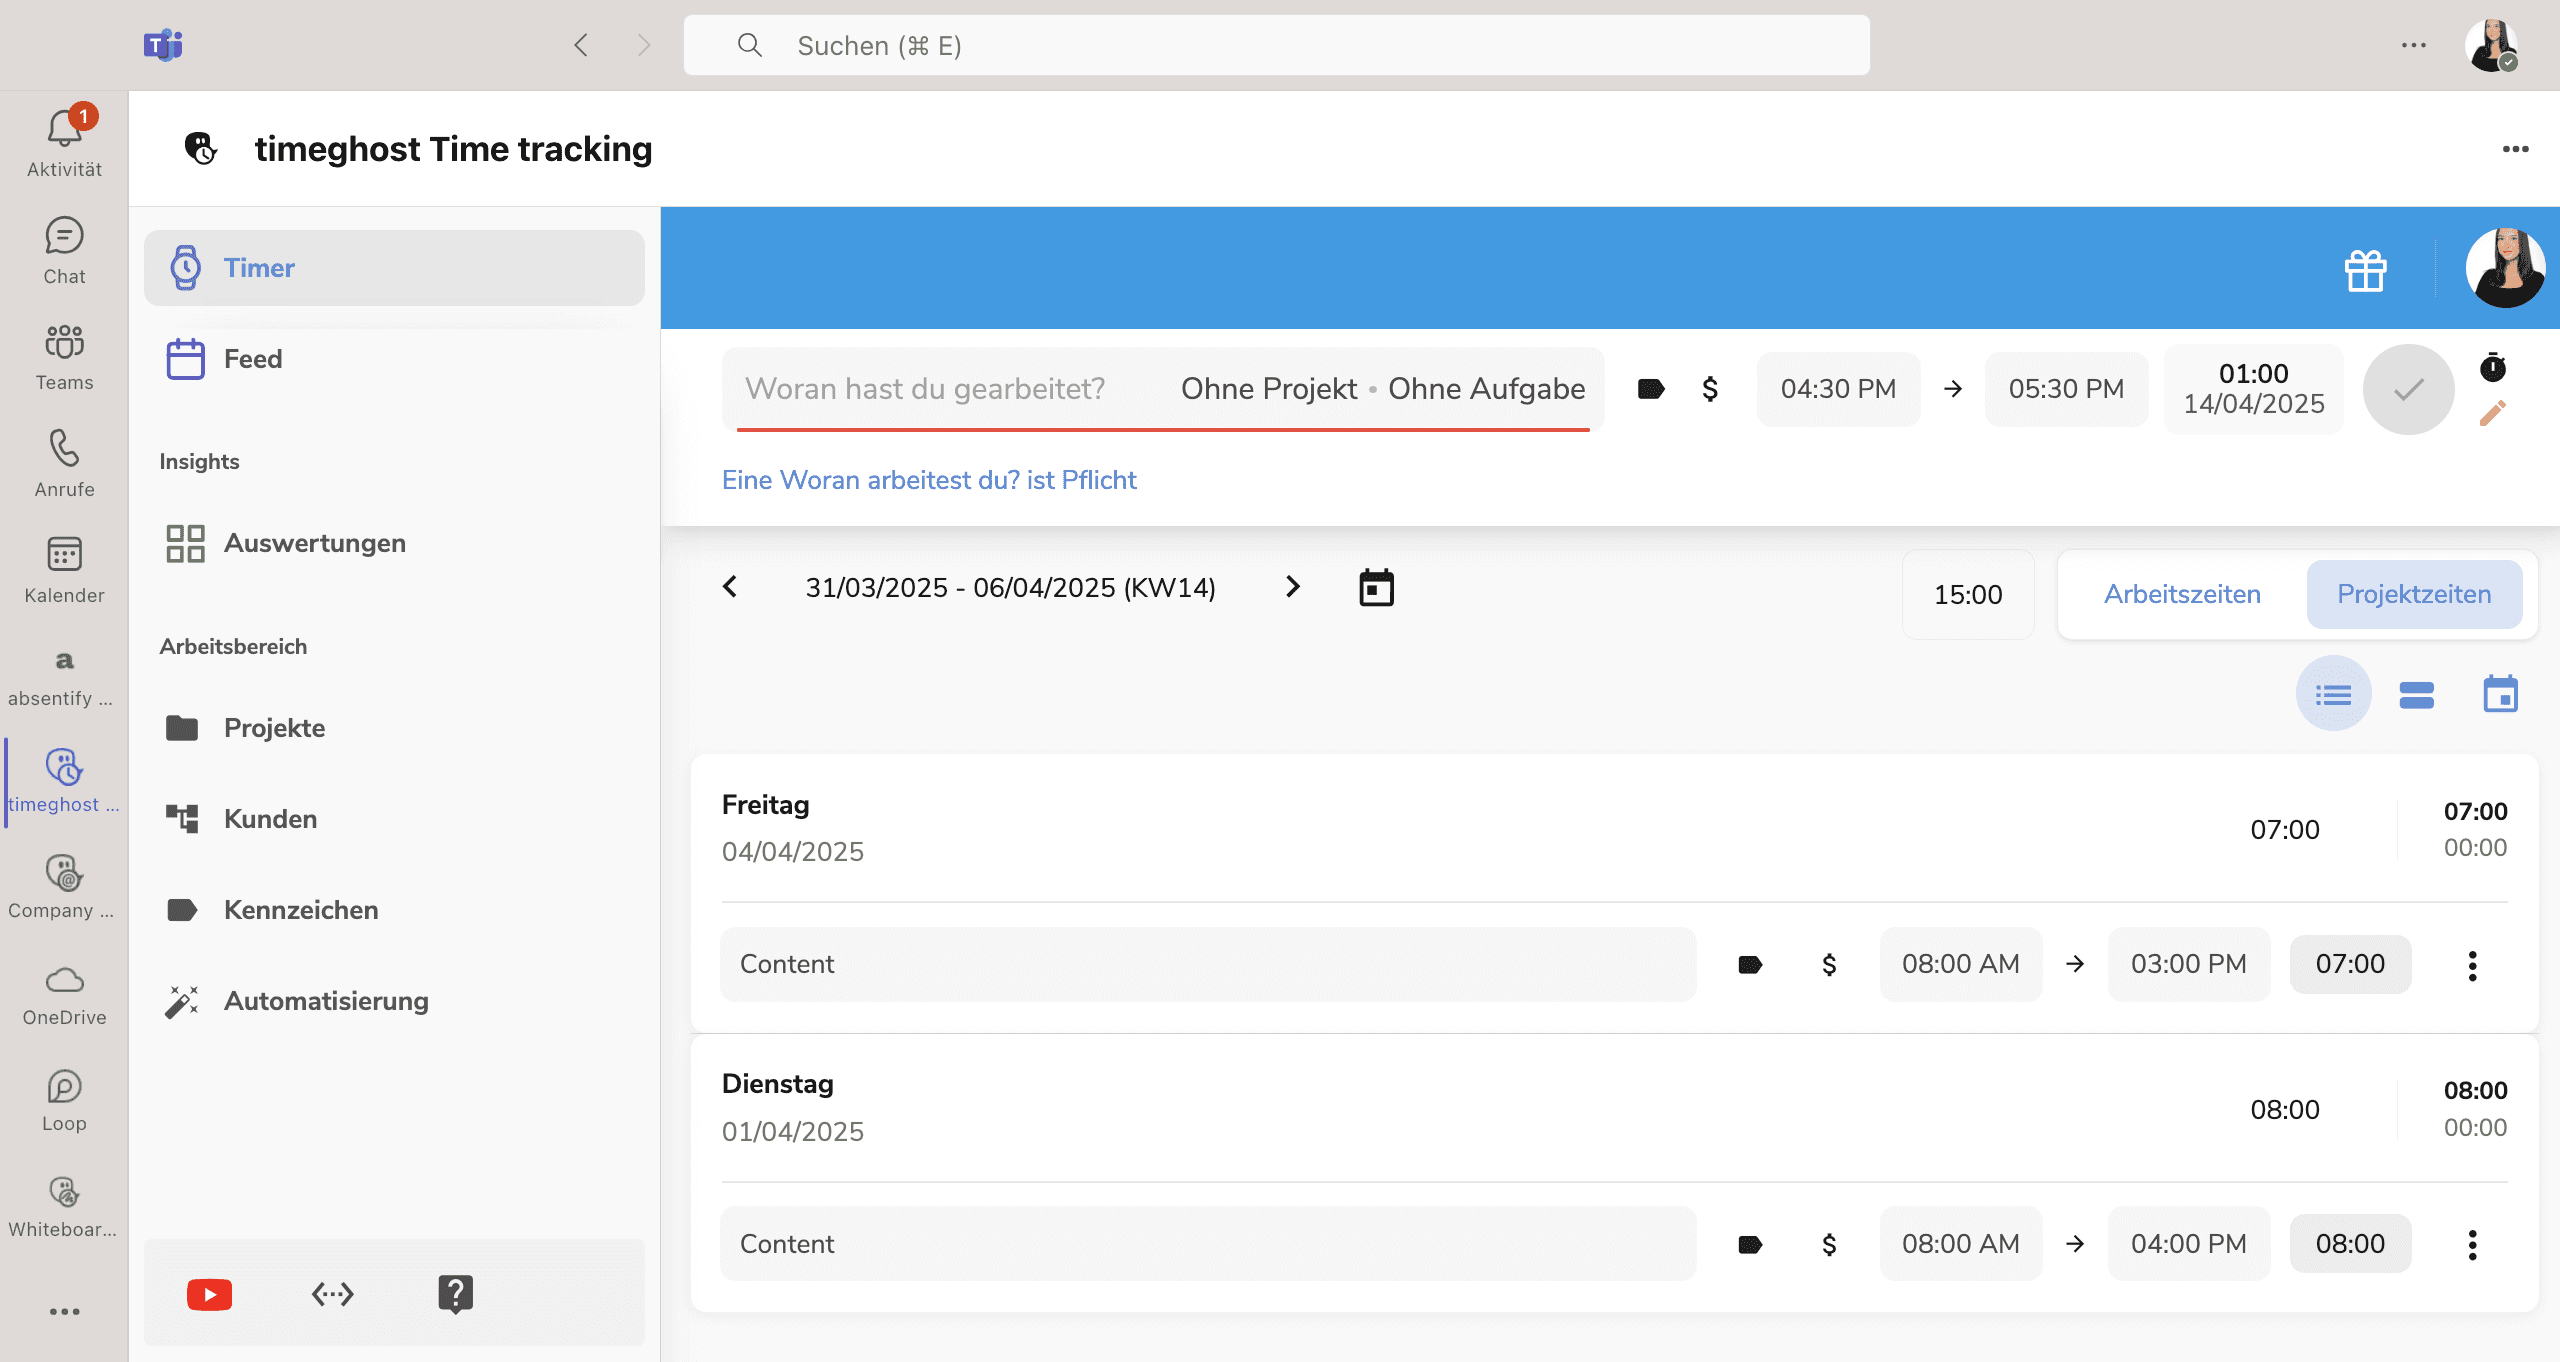2560x1362 pixels.
Task: Go to next week
Action: 1293,587
